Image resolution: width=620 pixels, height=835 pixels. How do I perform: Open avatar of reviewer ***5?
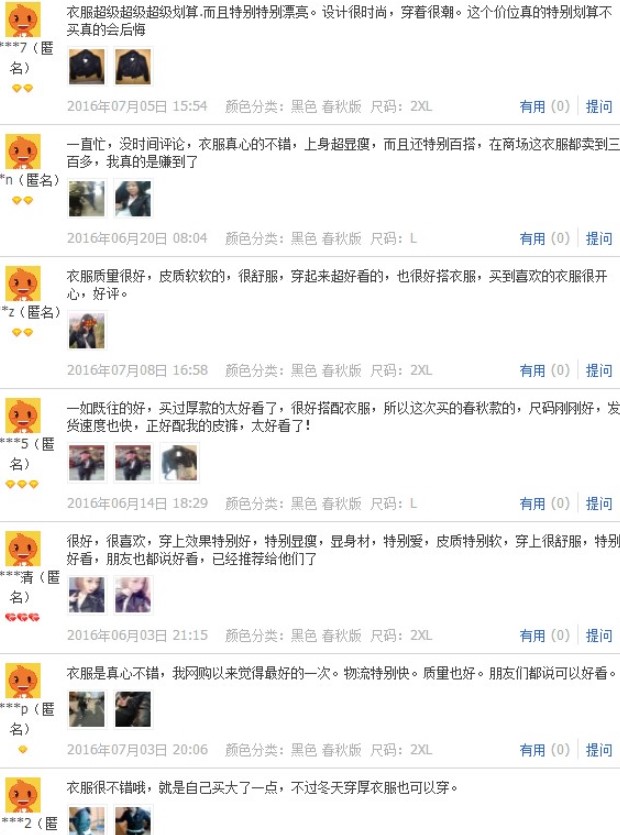23,415
